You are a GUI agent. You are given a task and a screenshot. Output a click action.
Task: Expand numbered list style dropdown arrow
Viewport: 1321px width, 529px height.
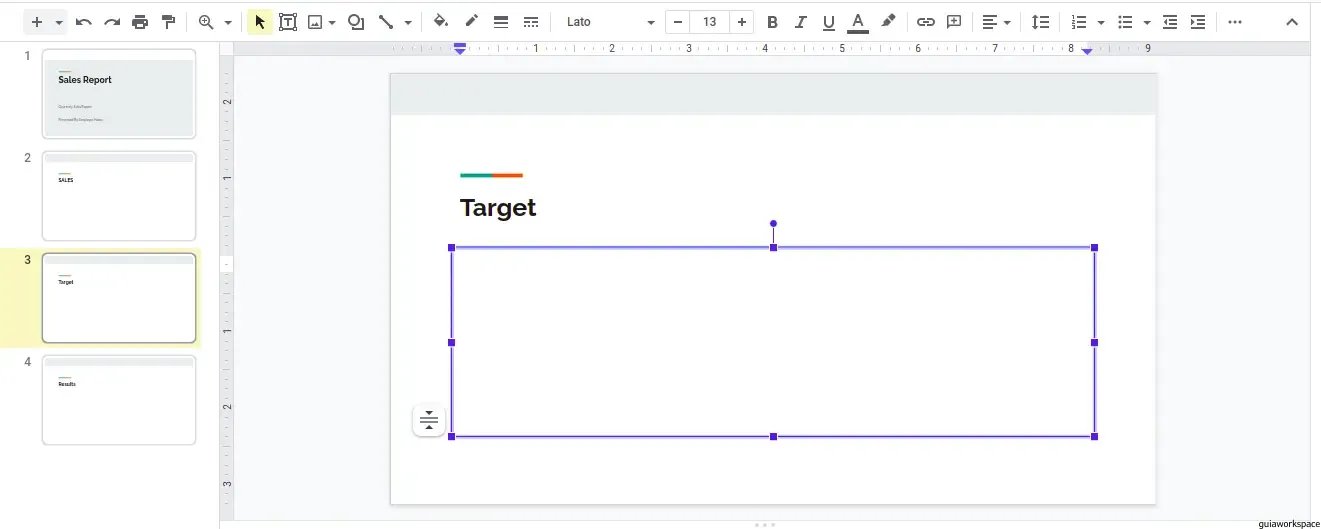[1101, 22]
